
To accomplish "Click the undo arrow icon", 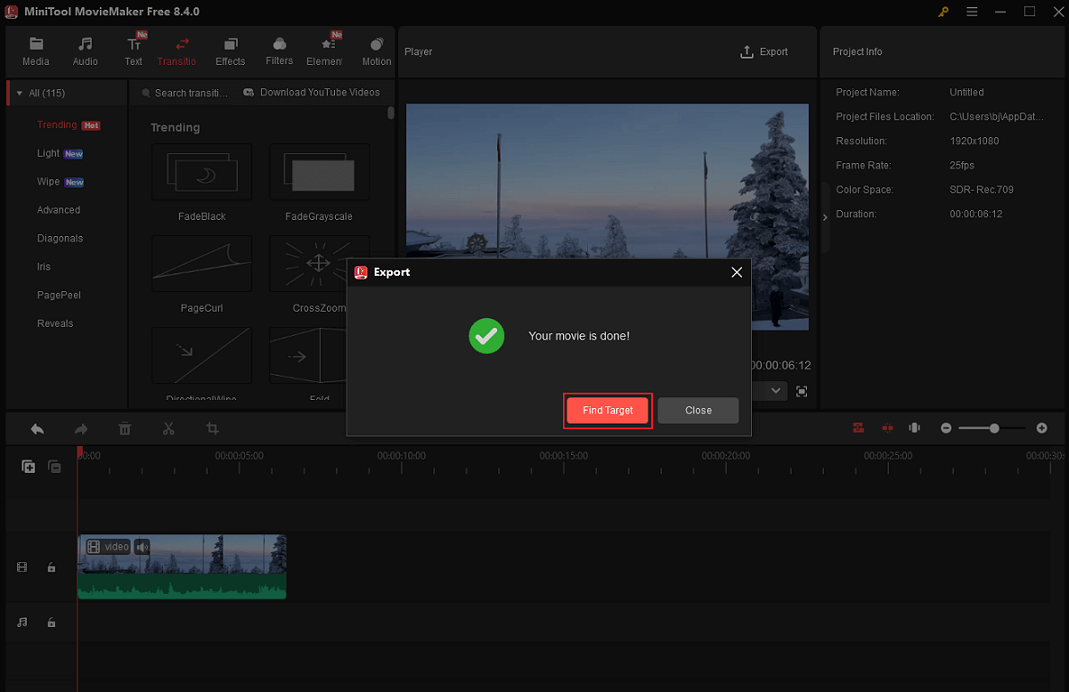I will point(37,428).
